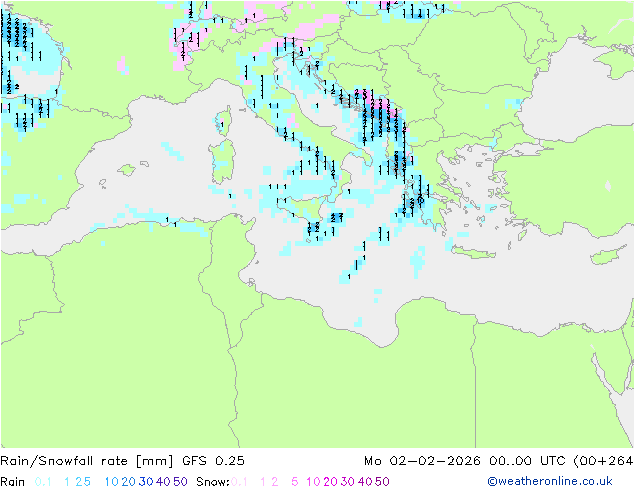The height and width of the screenshot is (490, 634).
Task: Select the Snow legend value 40
Action: pos(365,482)
